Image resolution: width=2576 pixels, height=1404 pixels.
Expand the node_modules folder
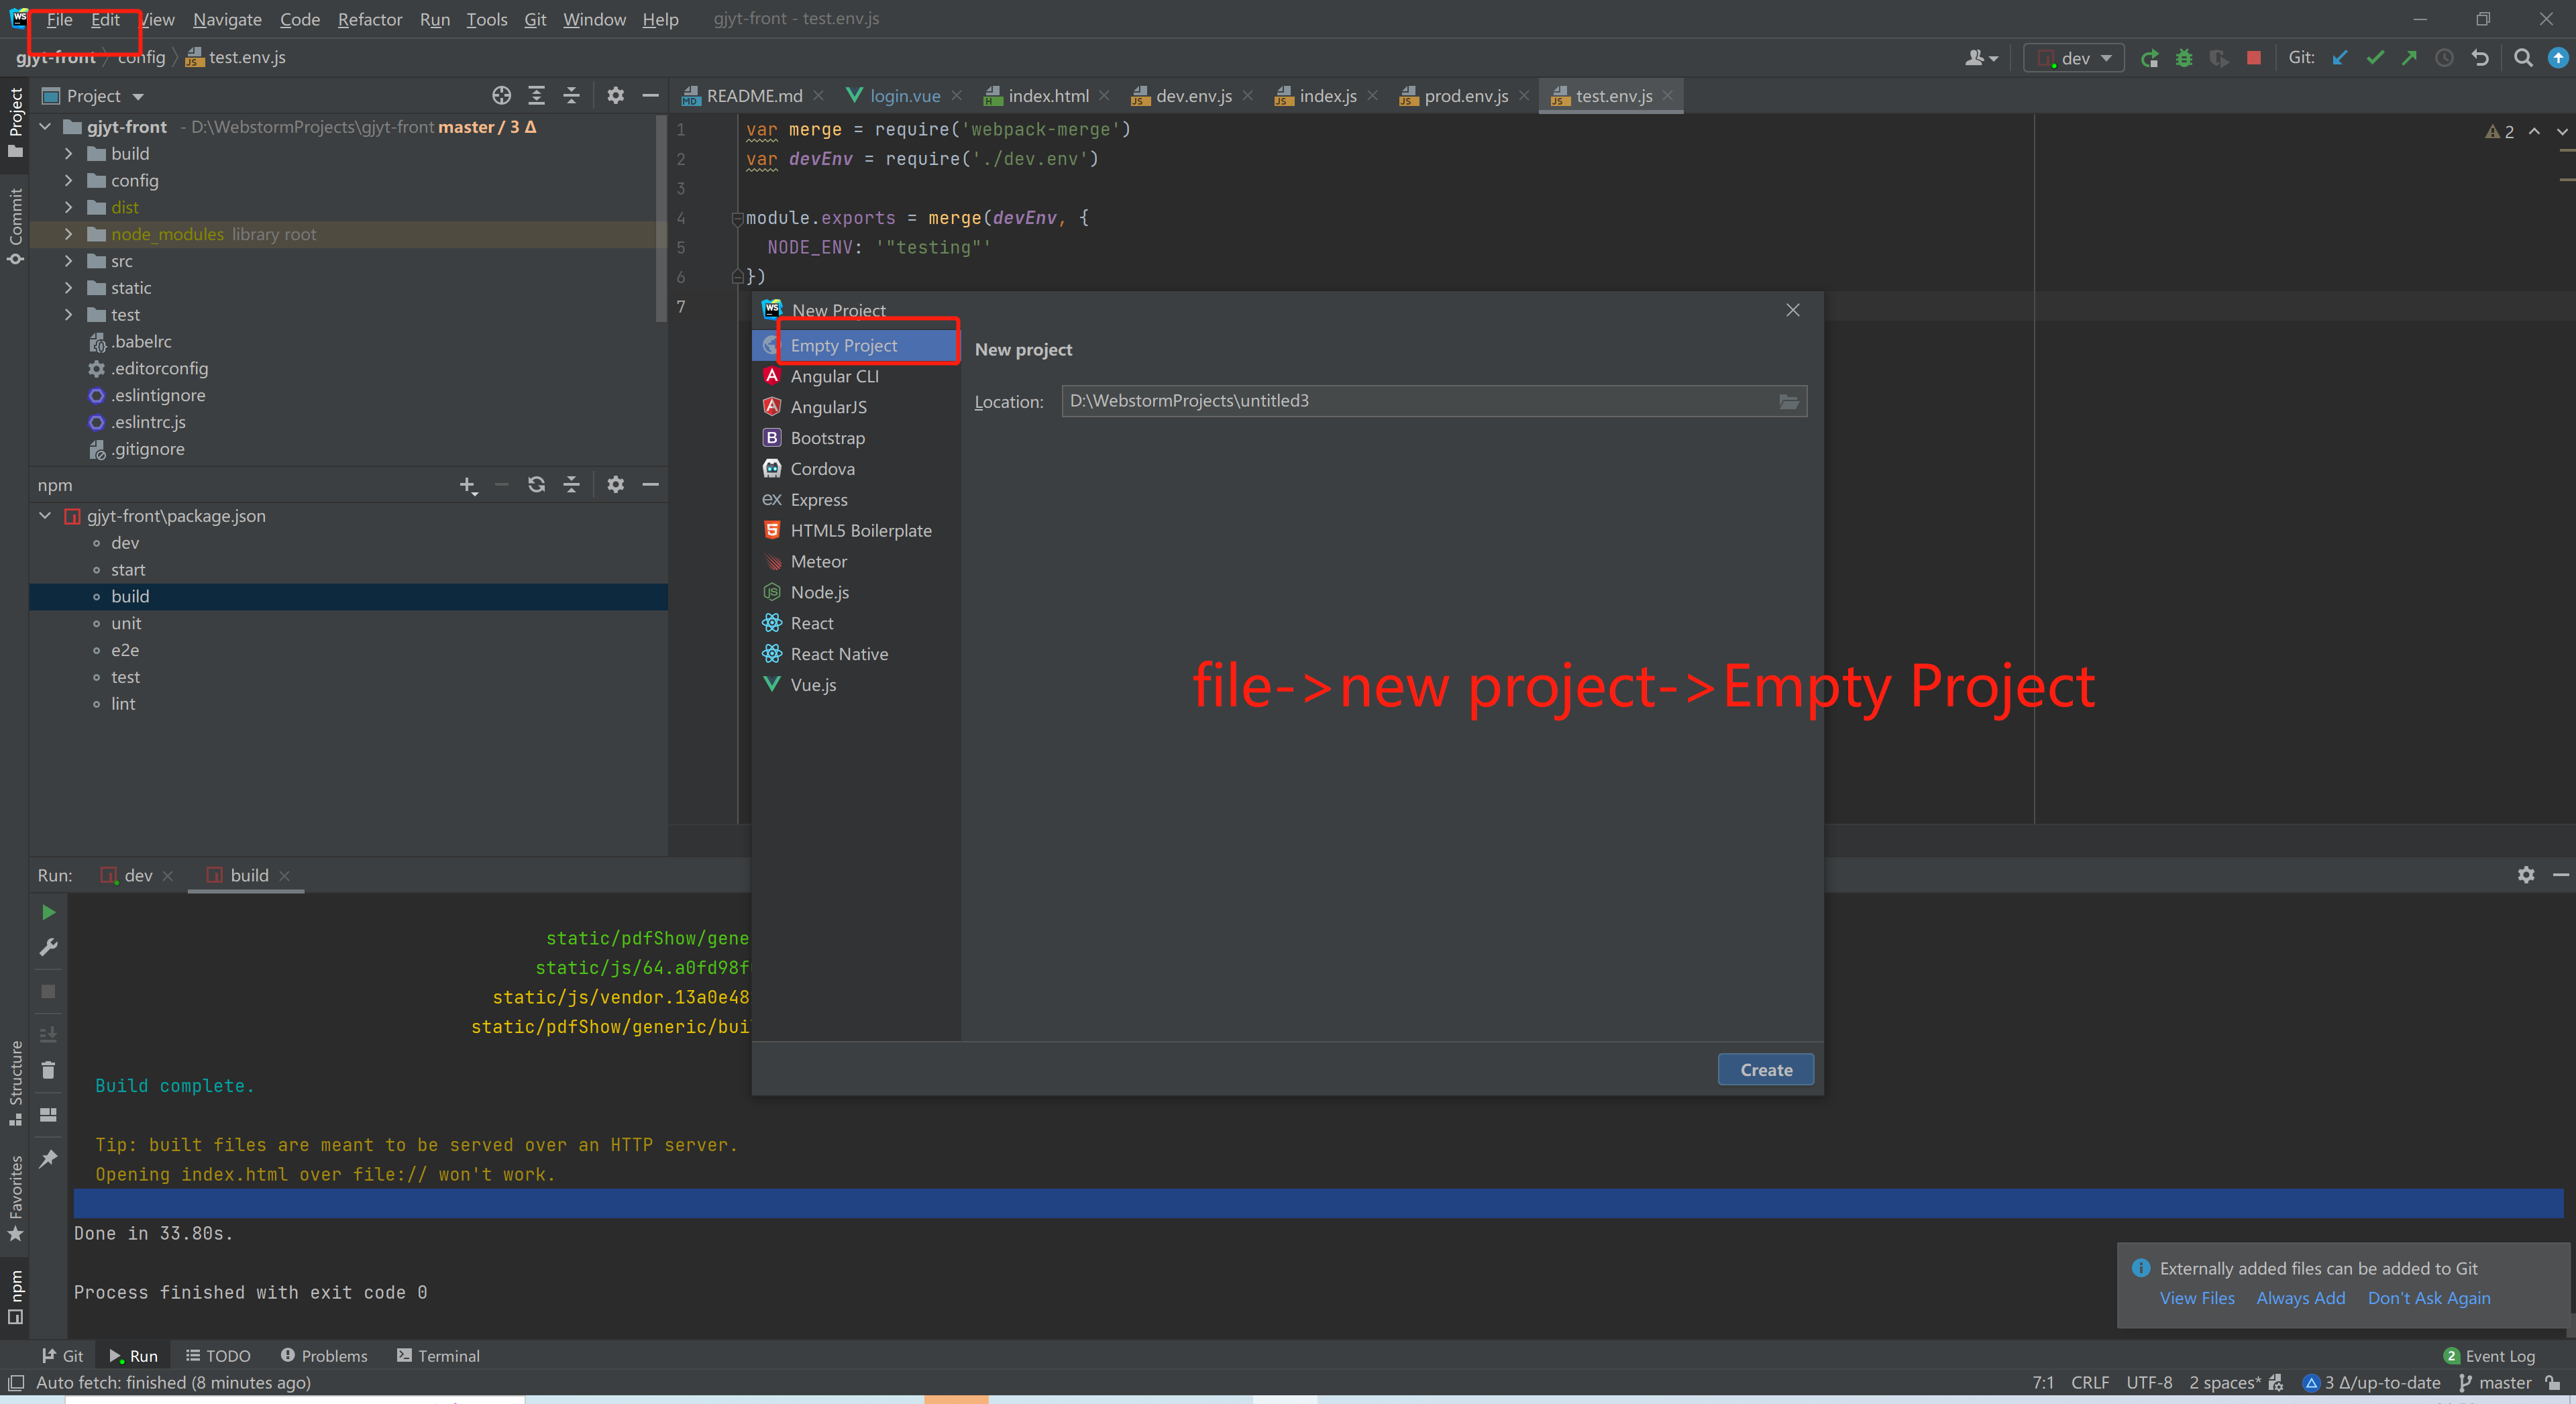tap(68, 233)
